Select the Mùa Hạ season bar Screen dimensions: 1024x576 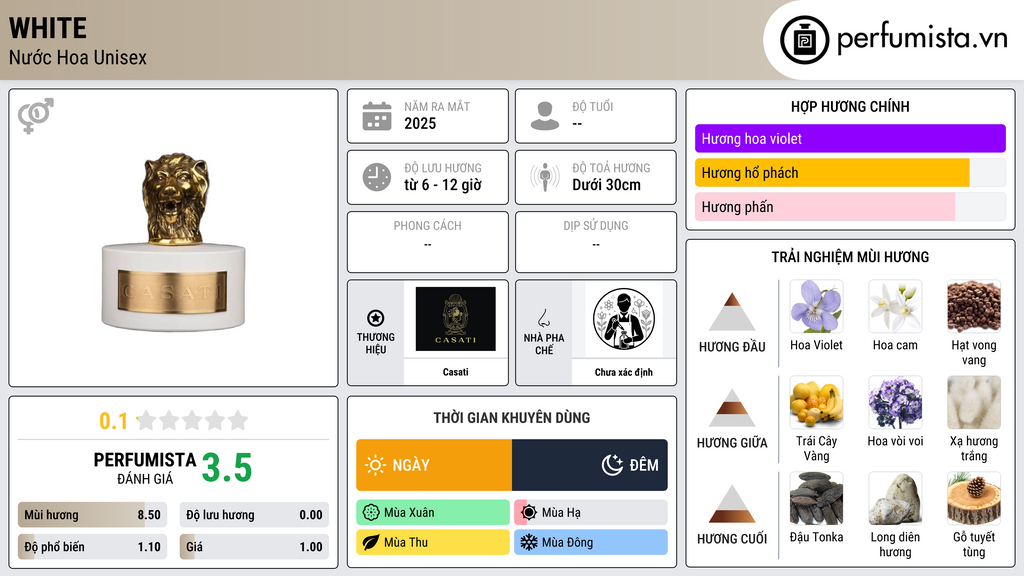click(x=590, y=513)
